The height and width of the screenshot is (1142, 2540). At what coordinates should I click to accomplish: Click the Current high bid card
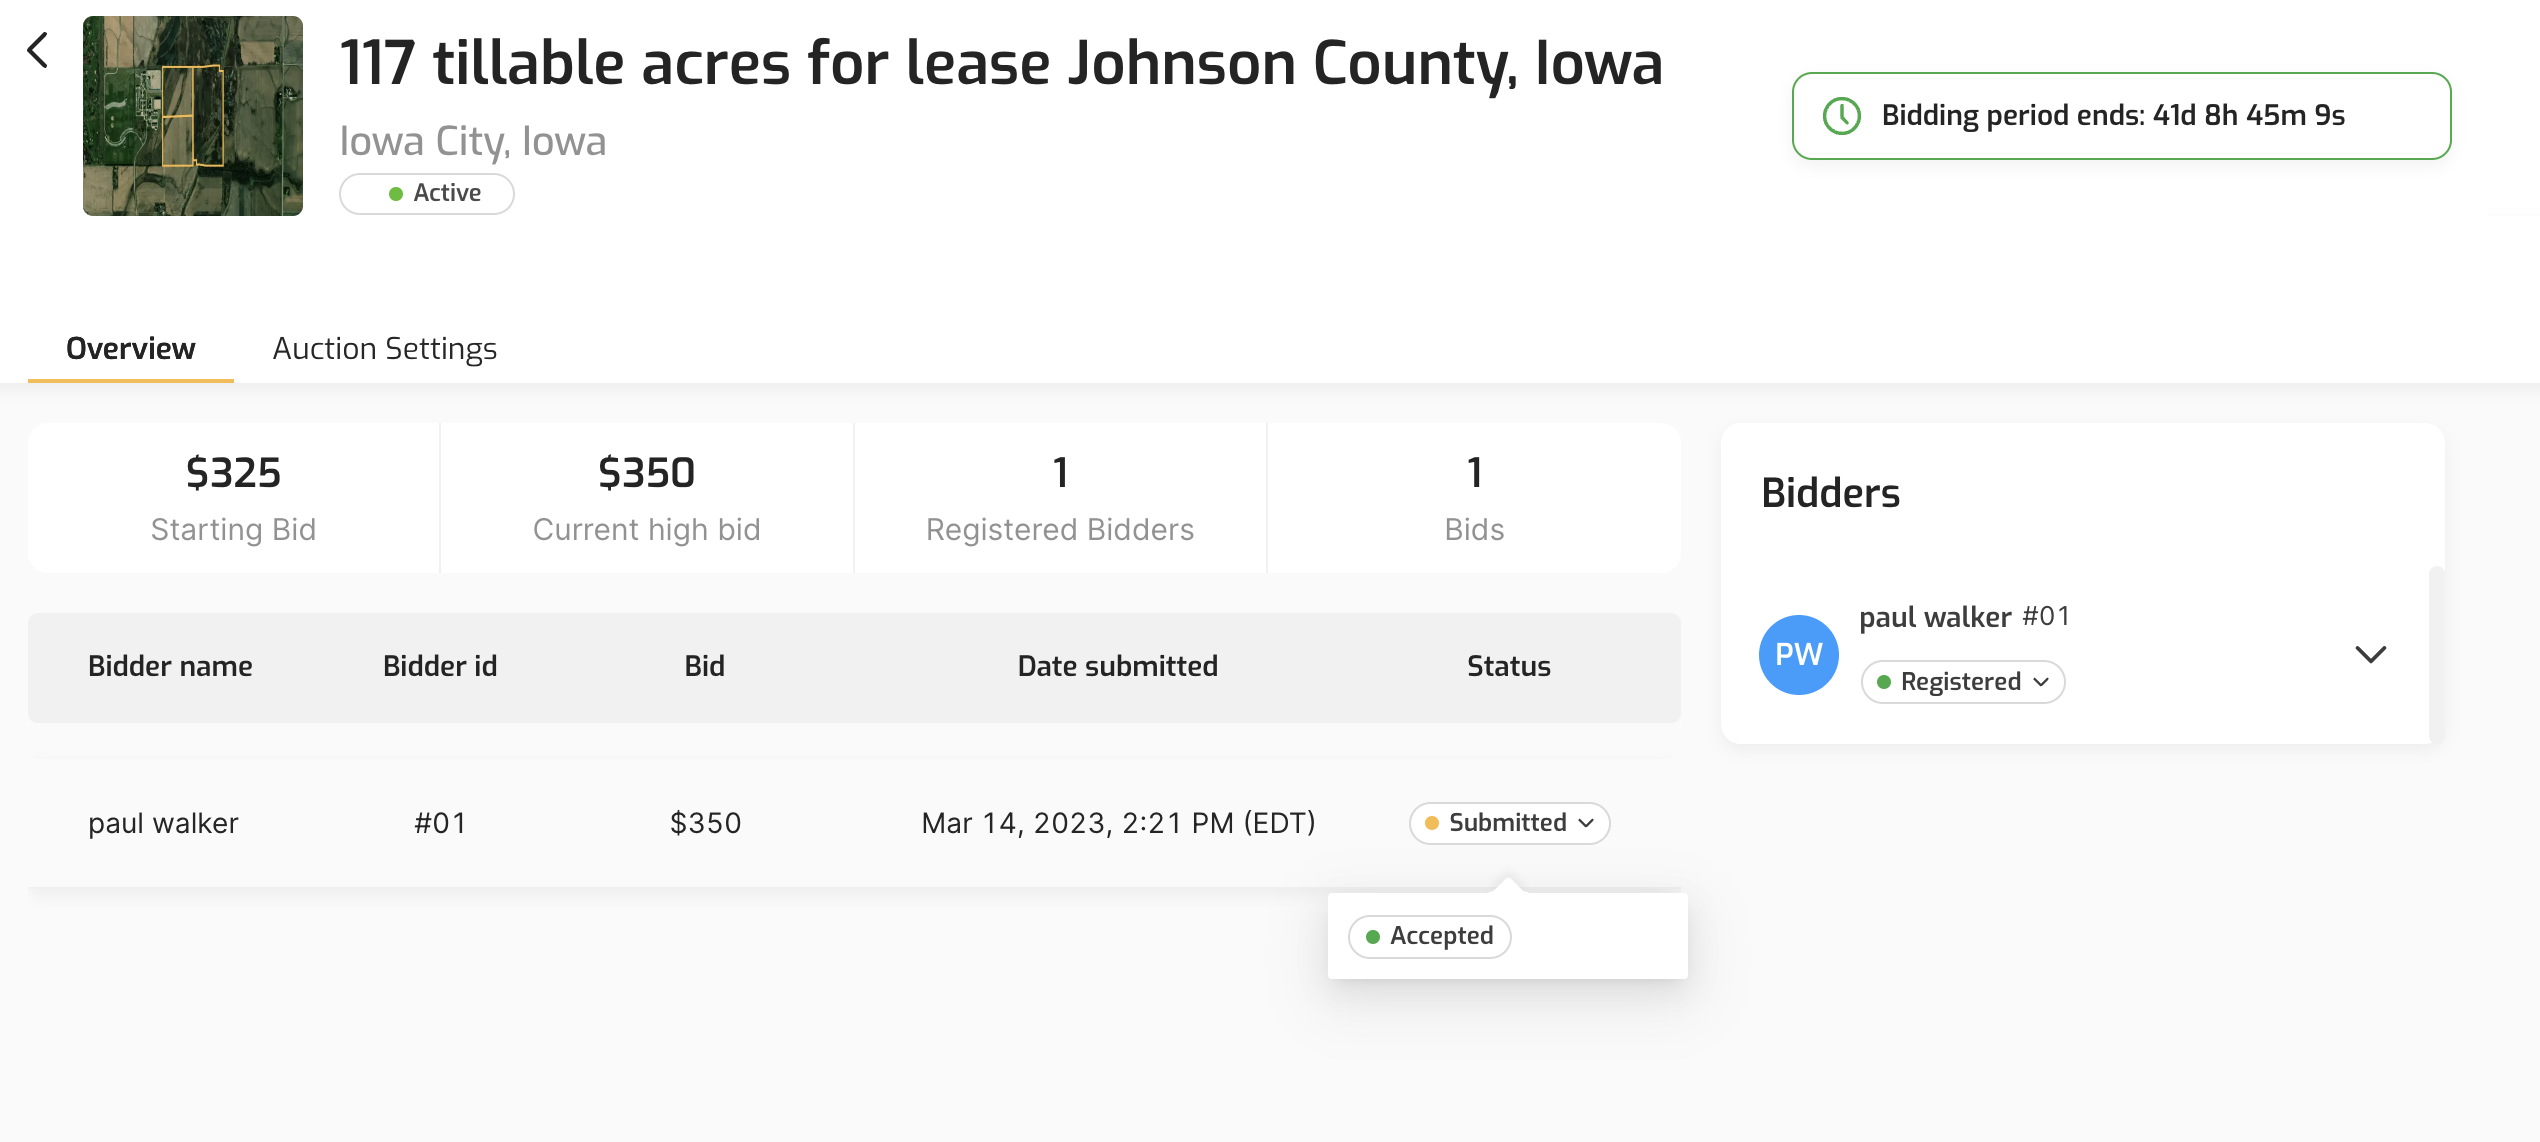646,498
